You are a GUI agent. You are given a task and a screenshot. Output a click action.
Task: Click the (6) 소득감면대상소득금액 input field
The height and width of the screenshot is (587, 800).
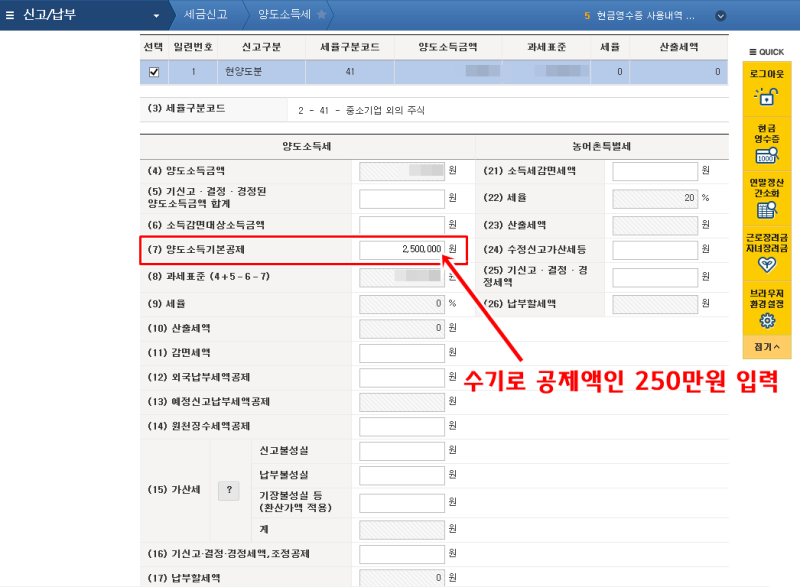click(x=402, y=225)
